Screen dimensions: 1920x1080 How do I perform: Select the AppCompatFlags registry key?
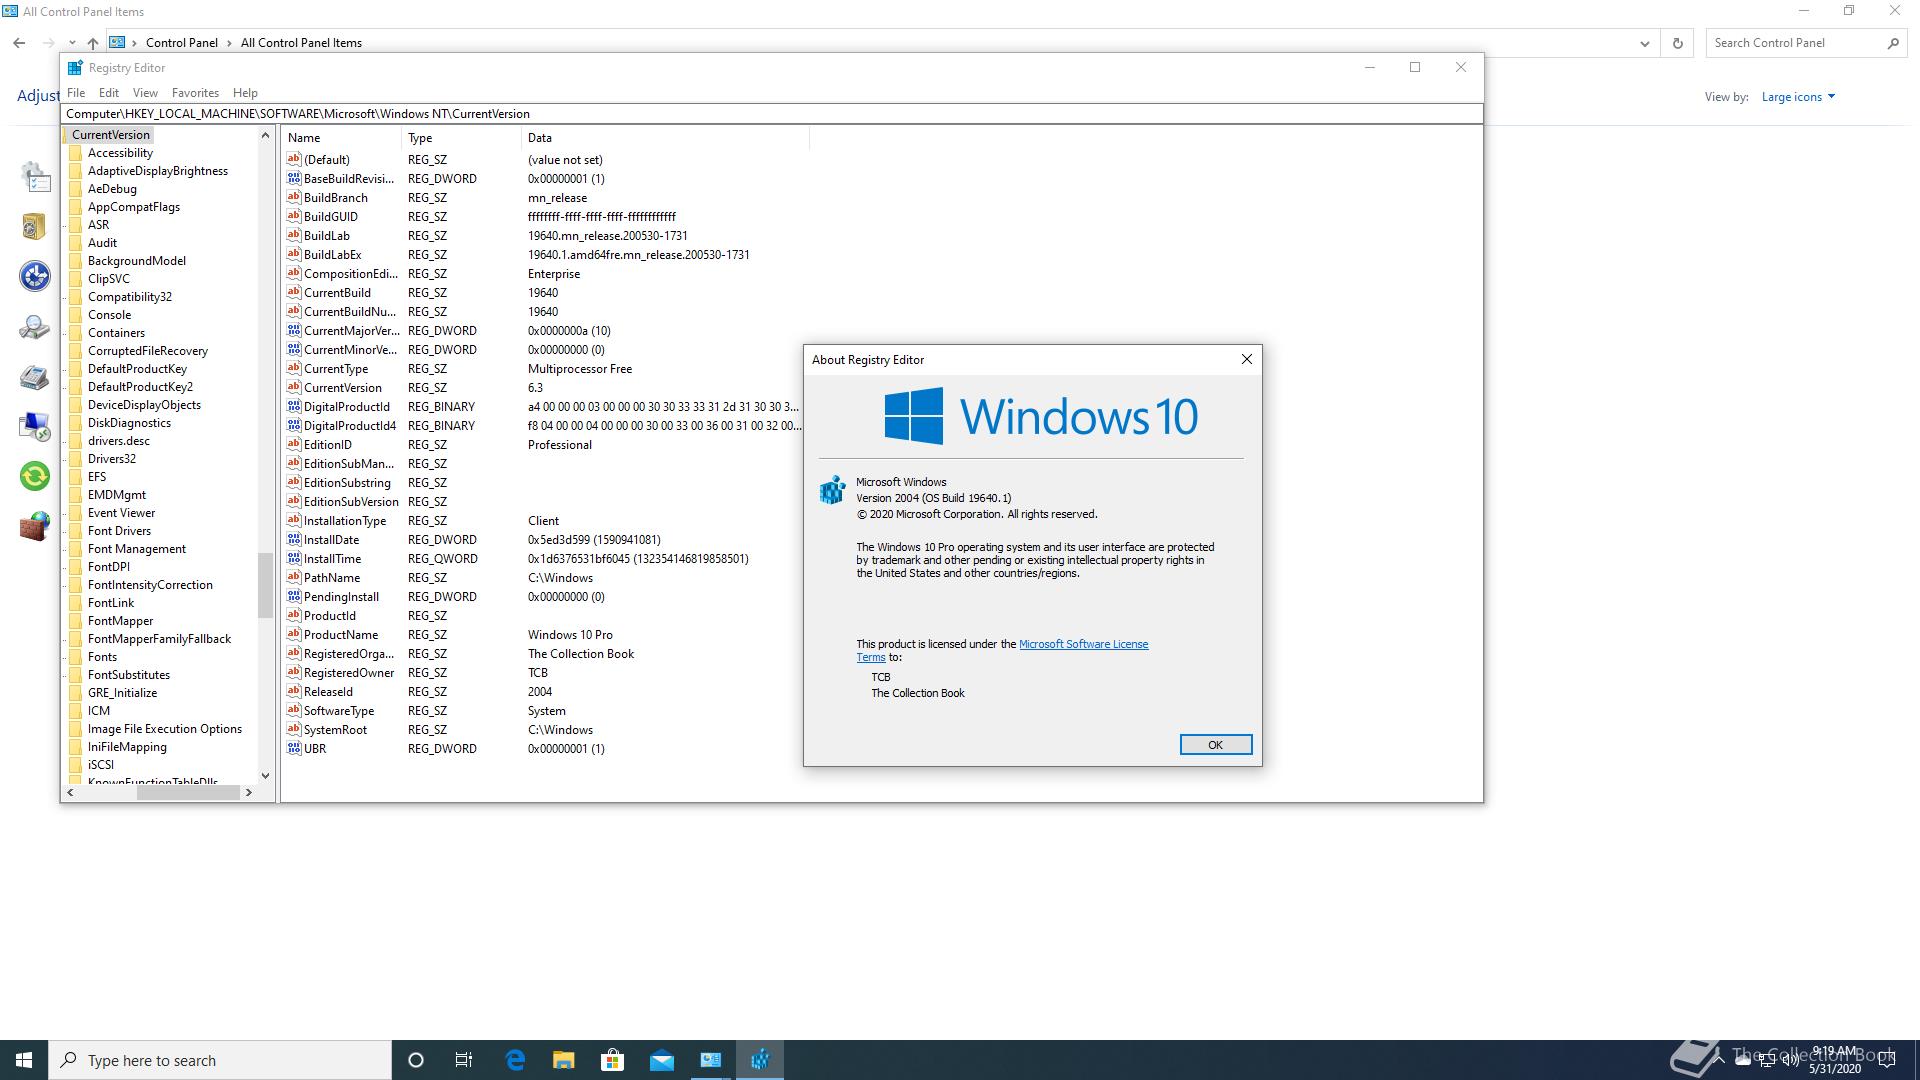point(133,207)
